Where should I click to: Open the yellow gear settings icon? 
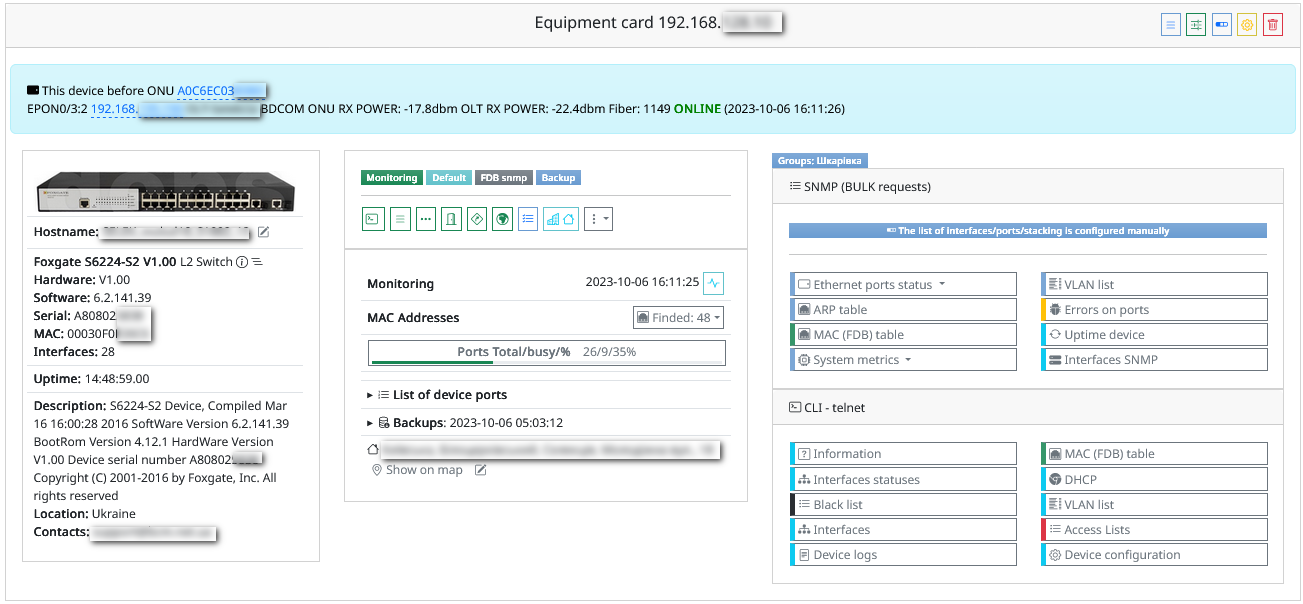click(1246, 26)
